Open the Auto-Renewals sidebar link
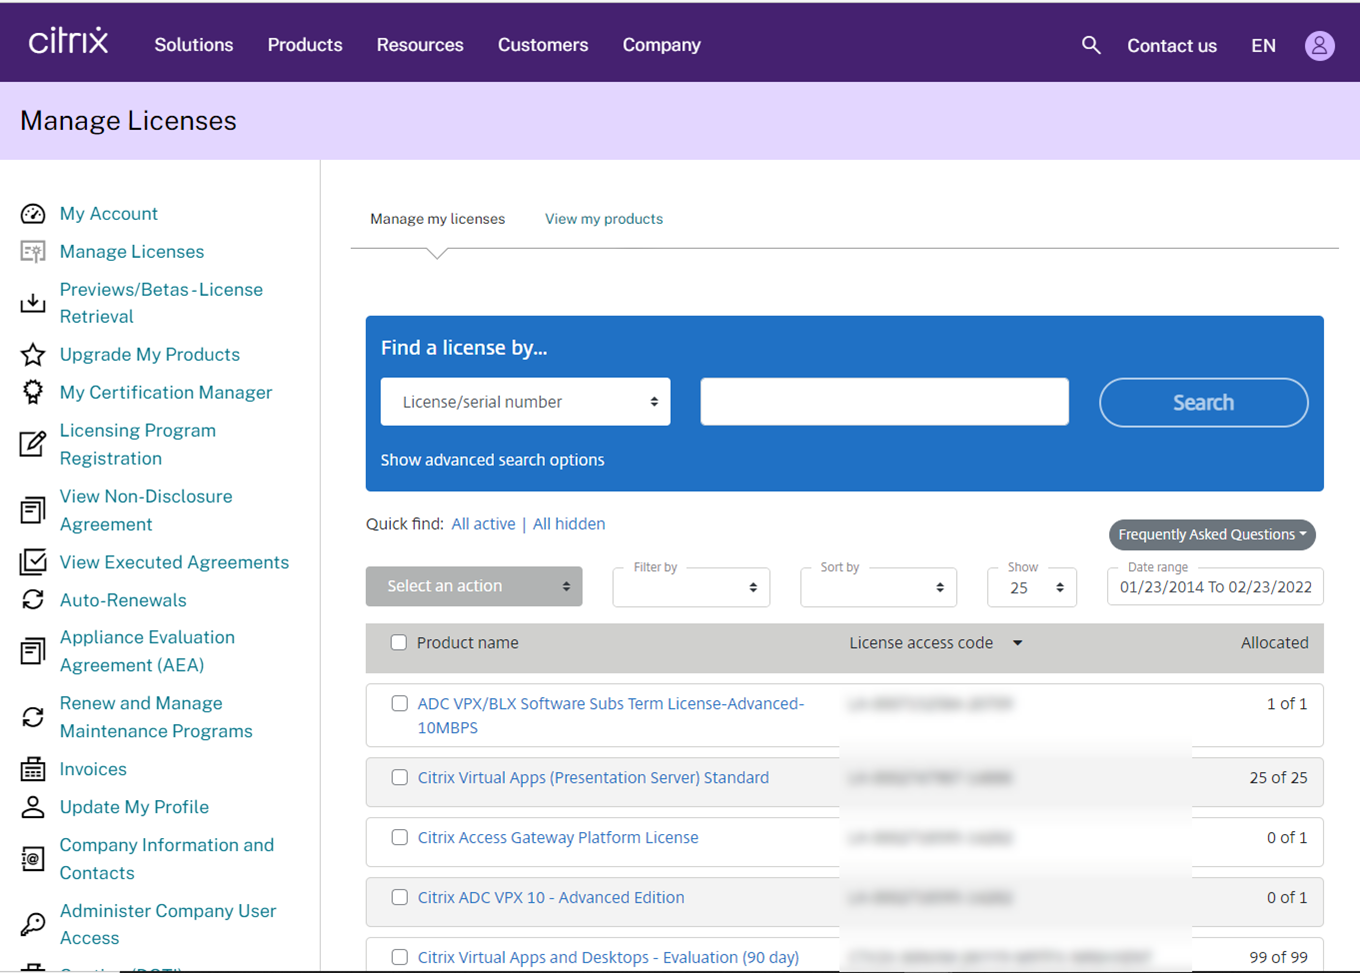The image size is (1360, 973). (x=123, y=600)
